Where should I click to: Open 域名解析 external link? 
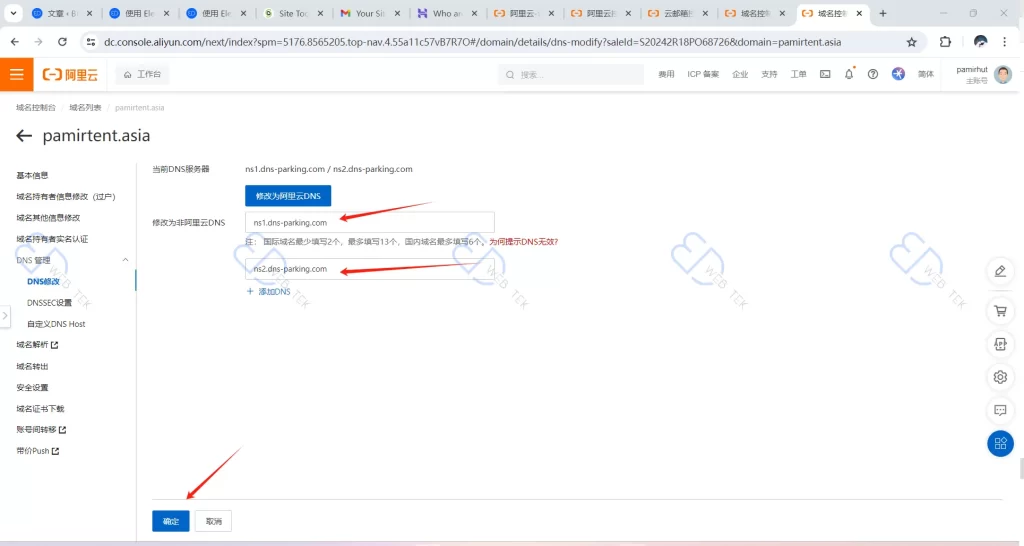(x=37, y=345)
